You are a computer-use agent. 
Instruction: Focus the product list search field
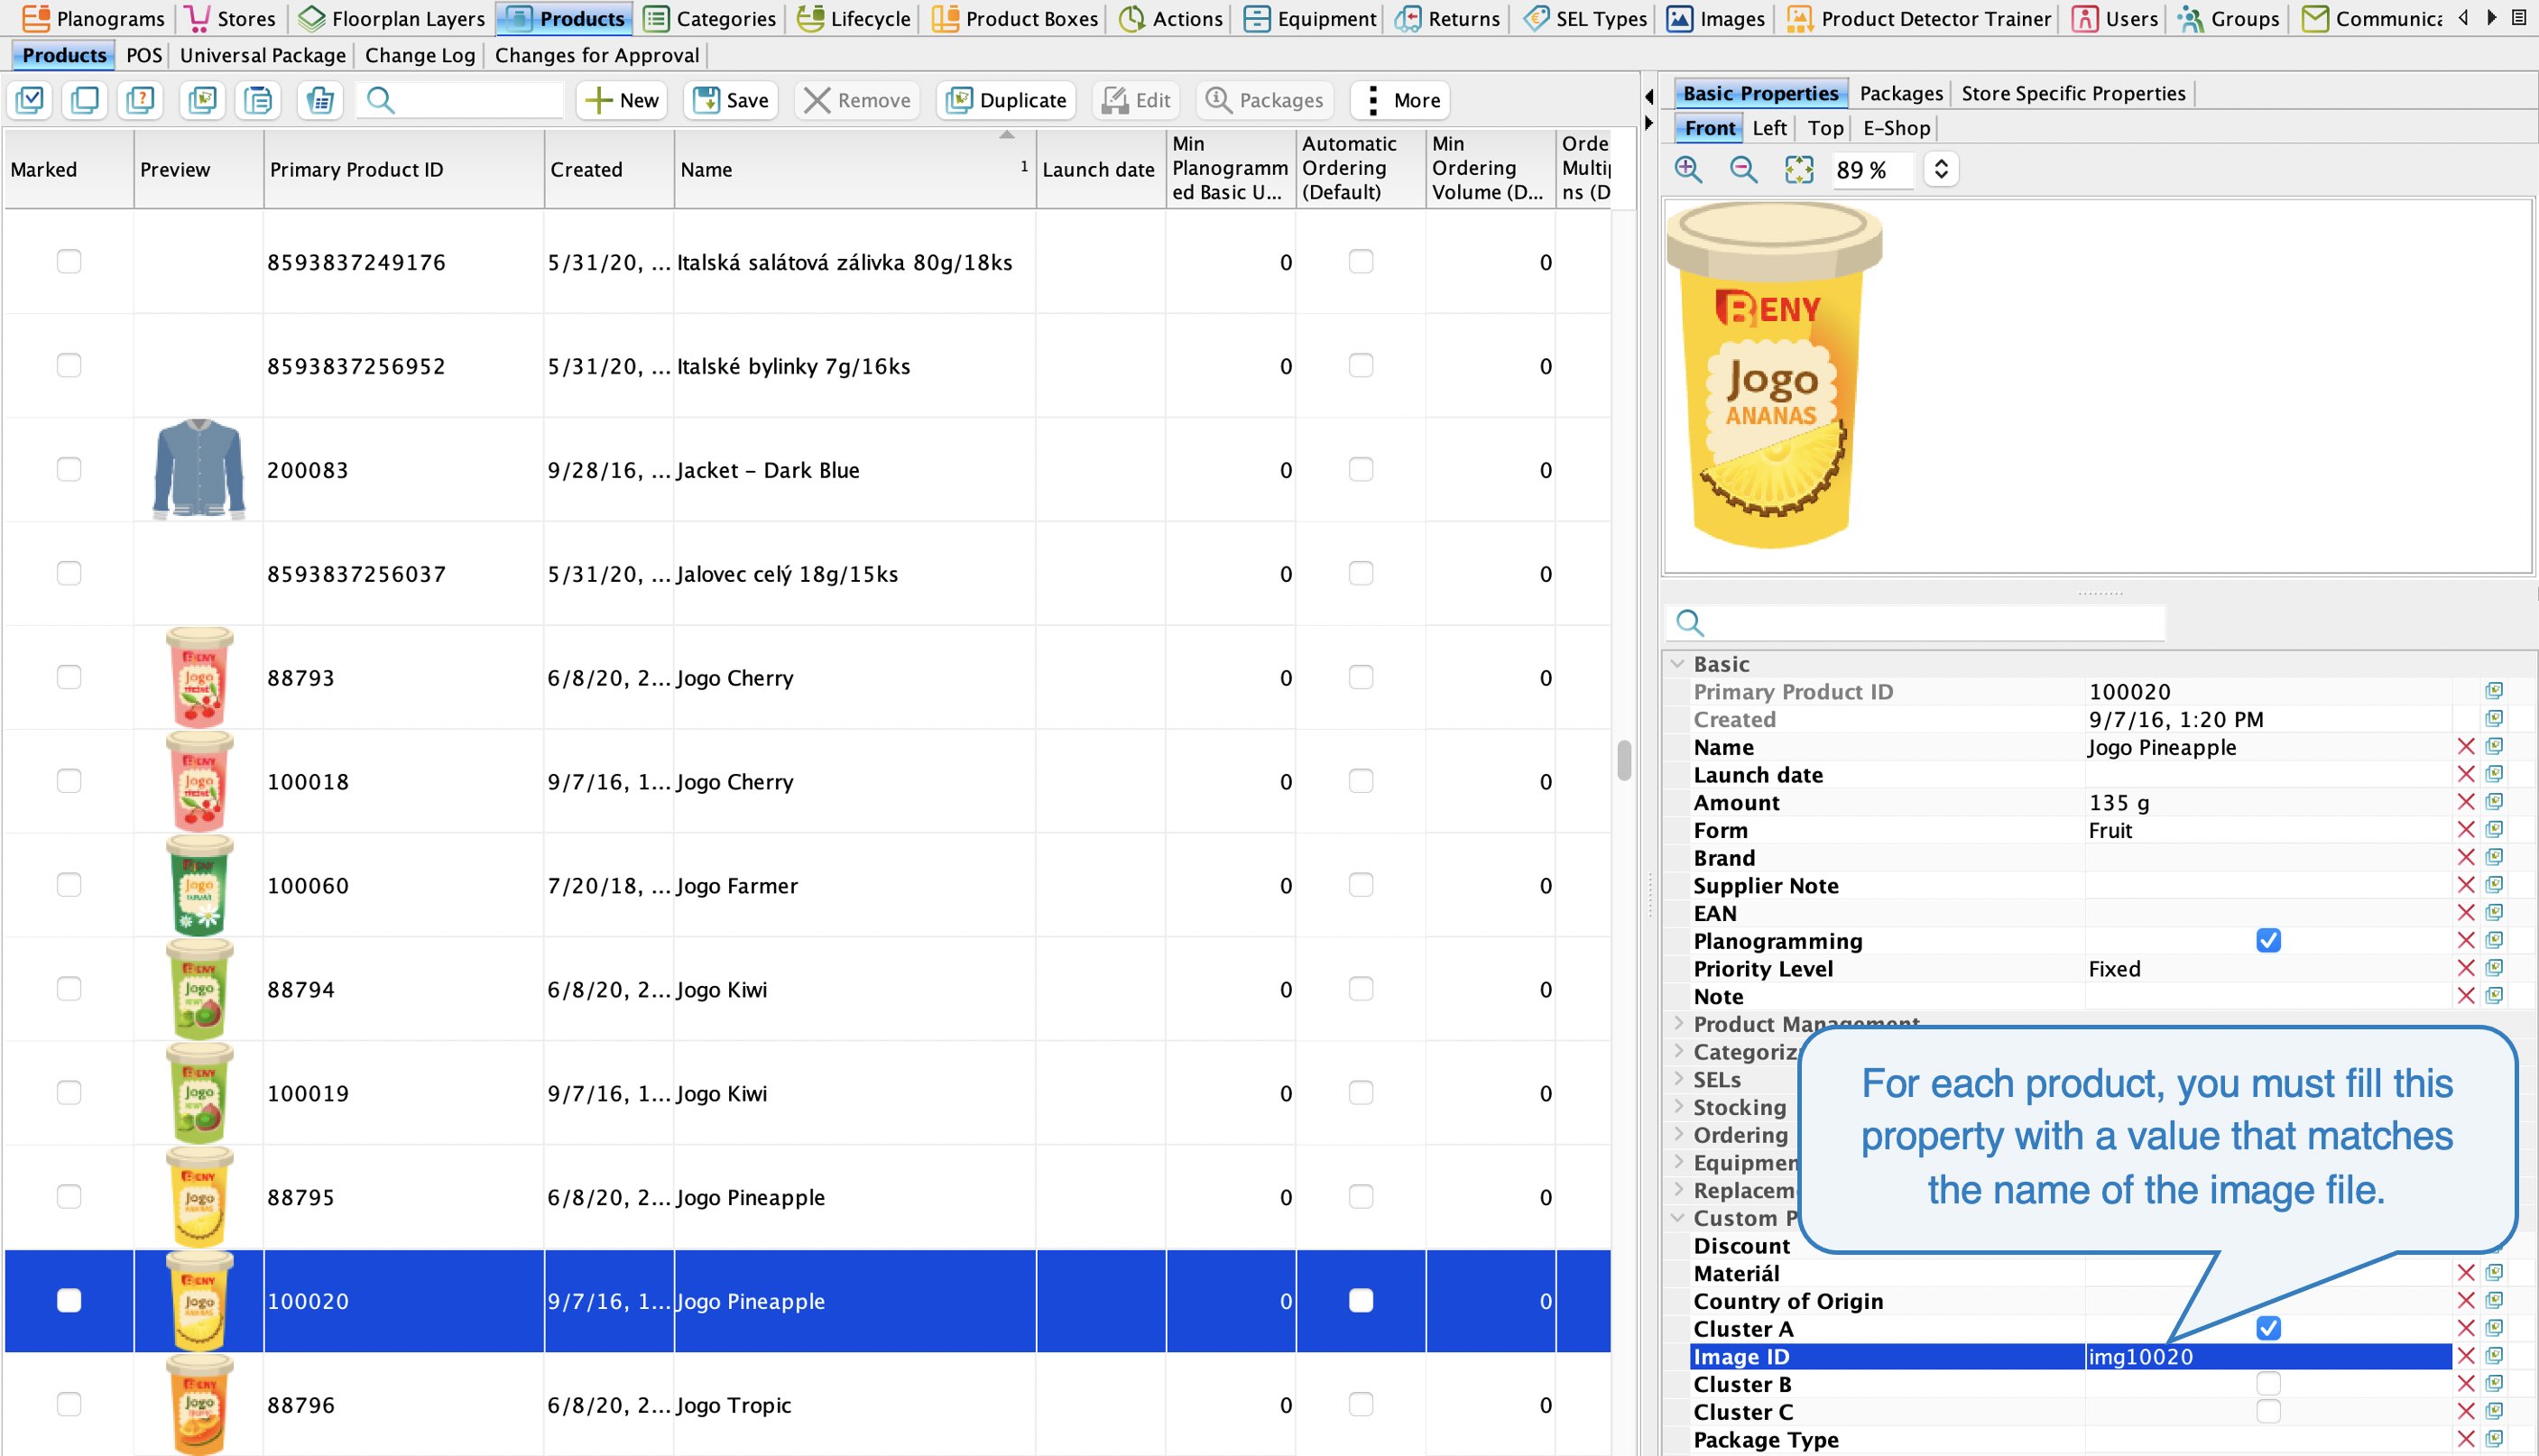pyautogui.click(x=460, y=100)
